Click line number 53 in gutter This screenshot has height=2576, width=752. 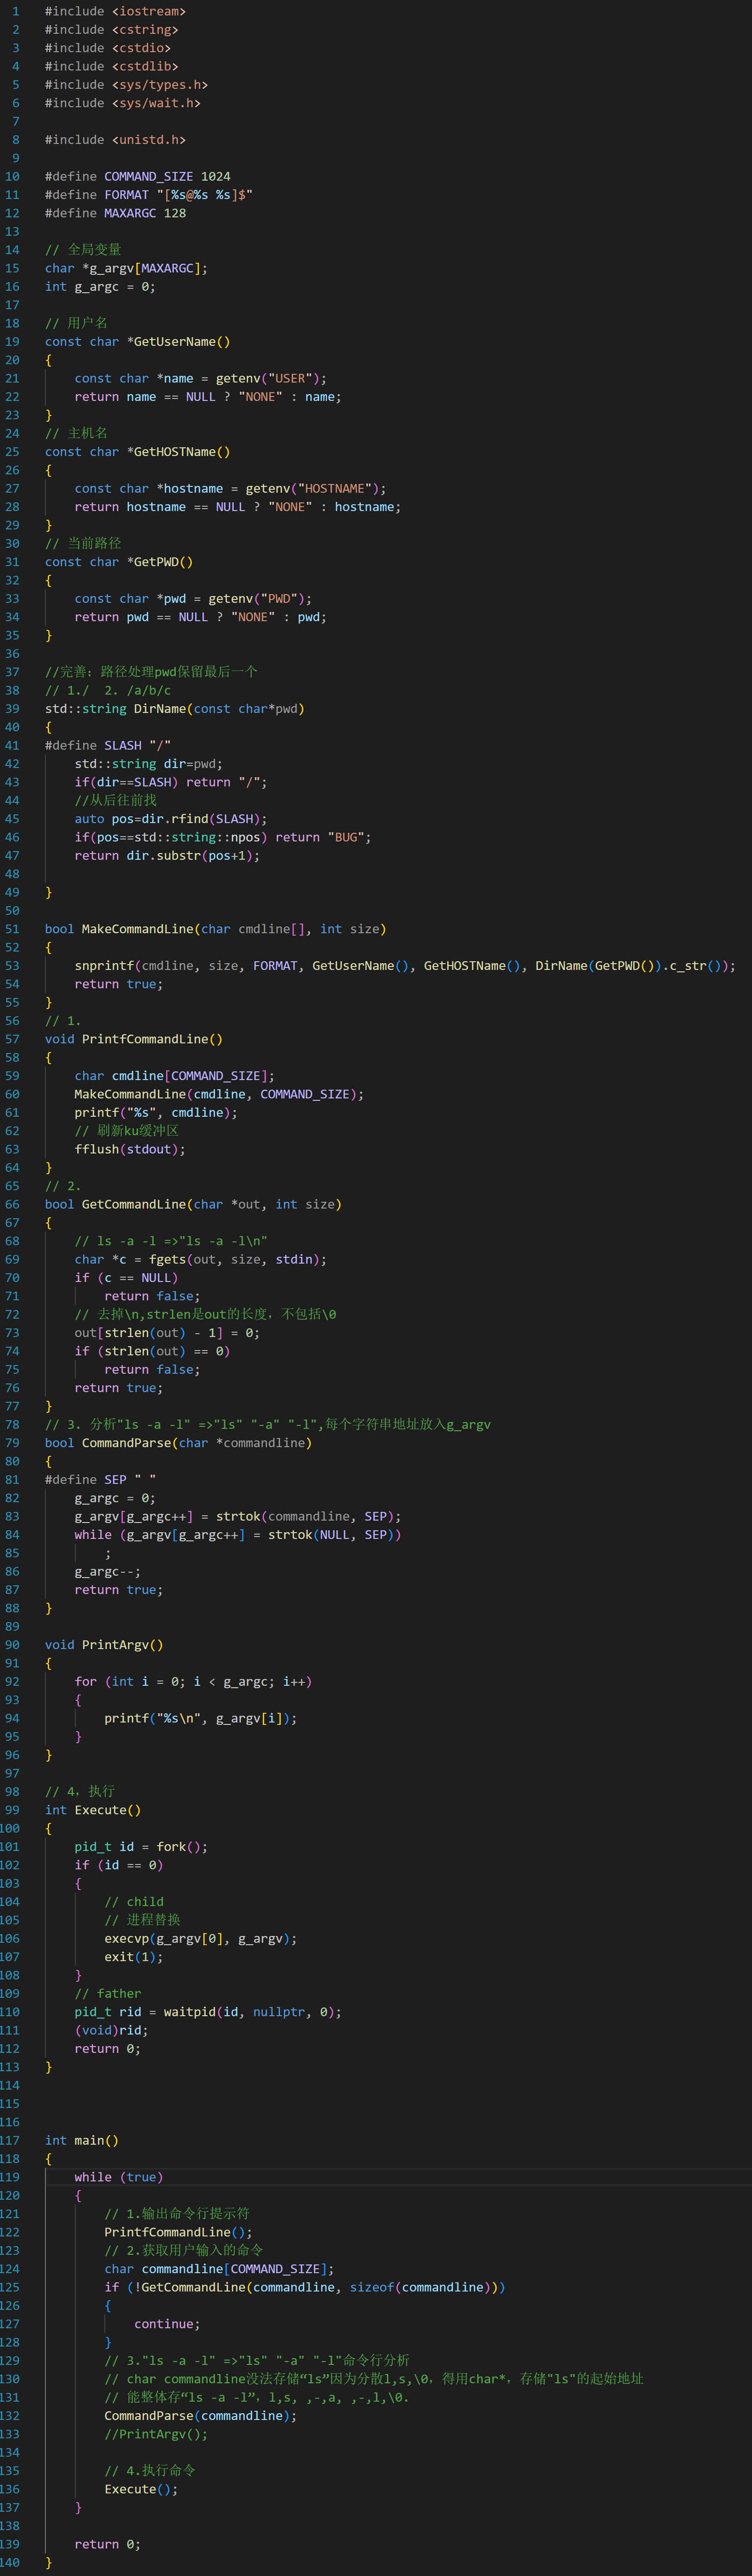[x=13, y=966]
